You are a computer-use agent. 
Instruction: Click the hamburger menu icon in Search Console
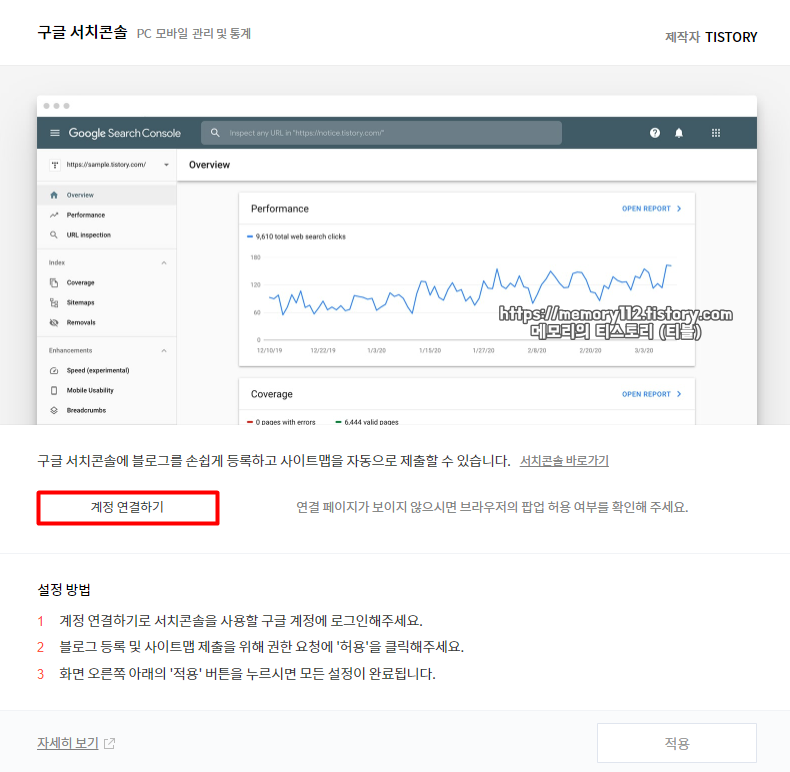click(55, 133)
